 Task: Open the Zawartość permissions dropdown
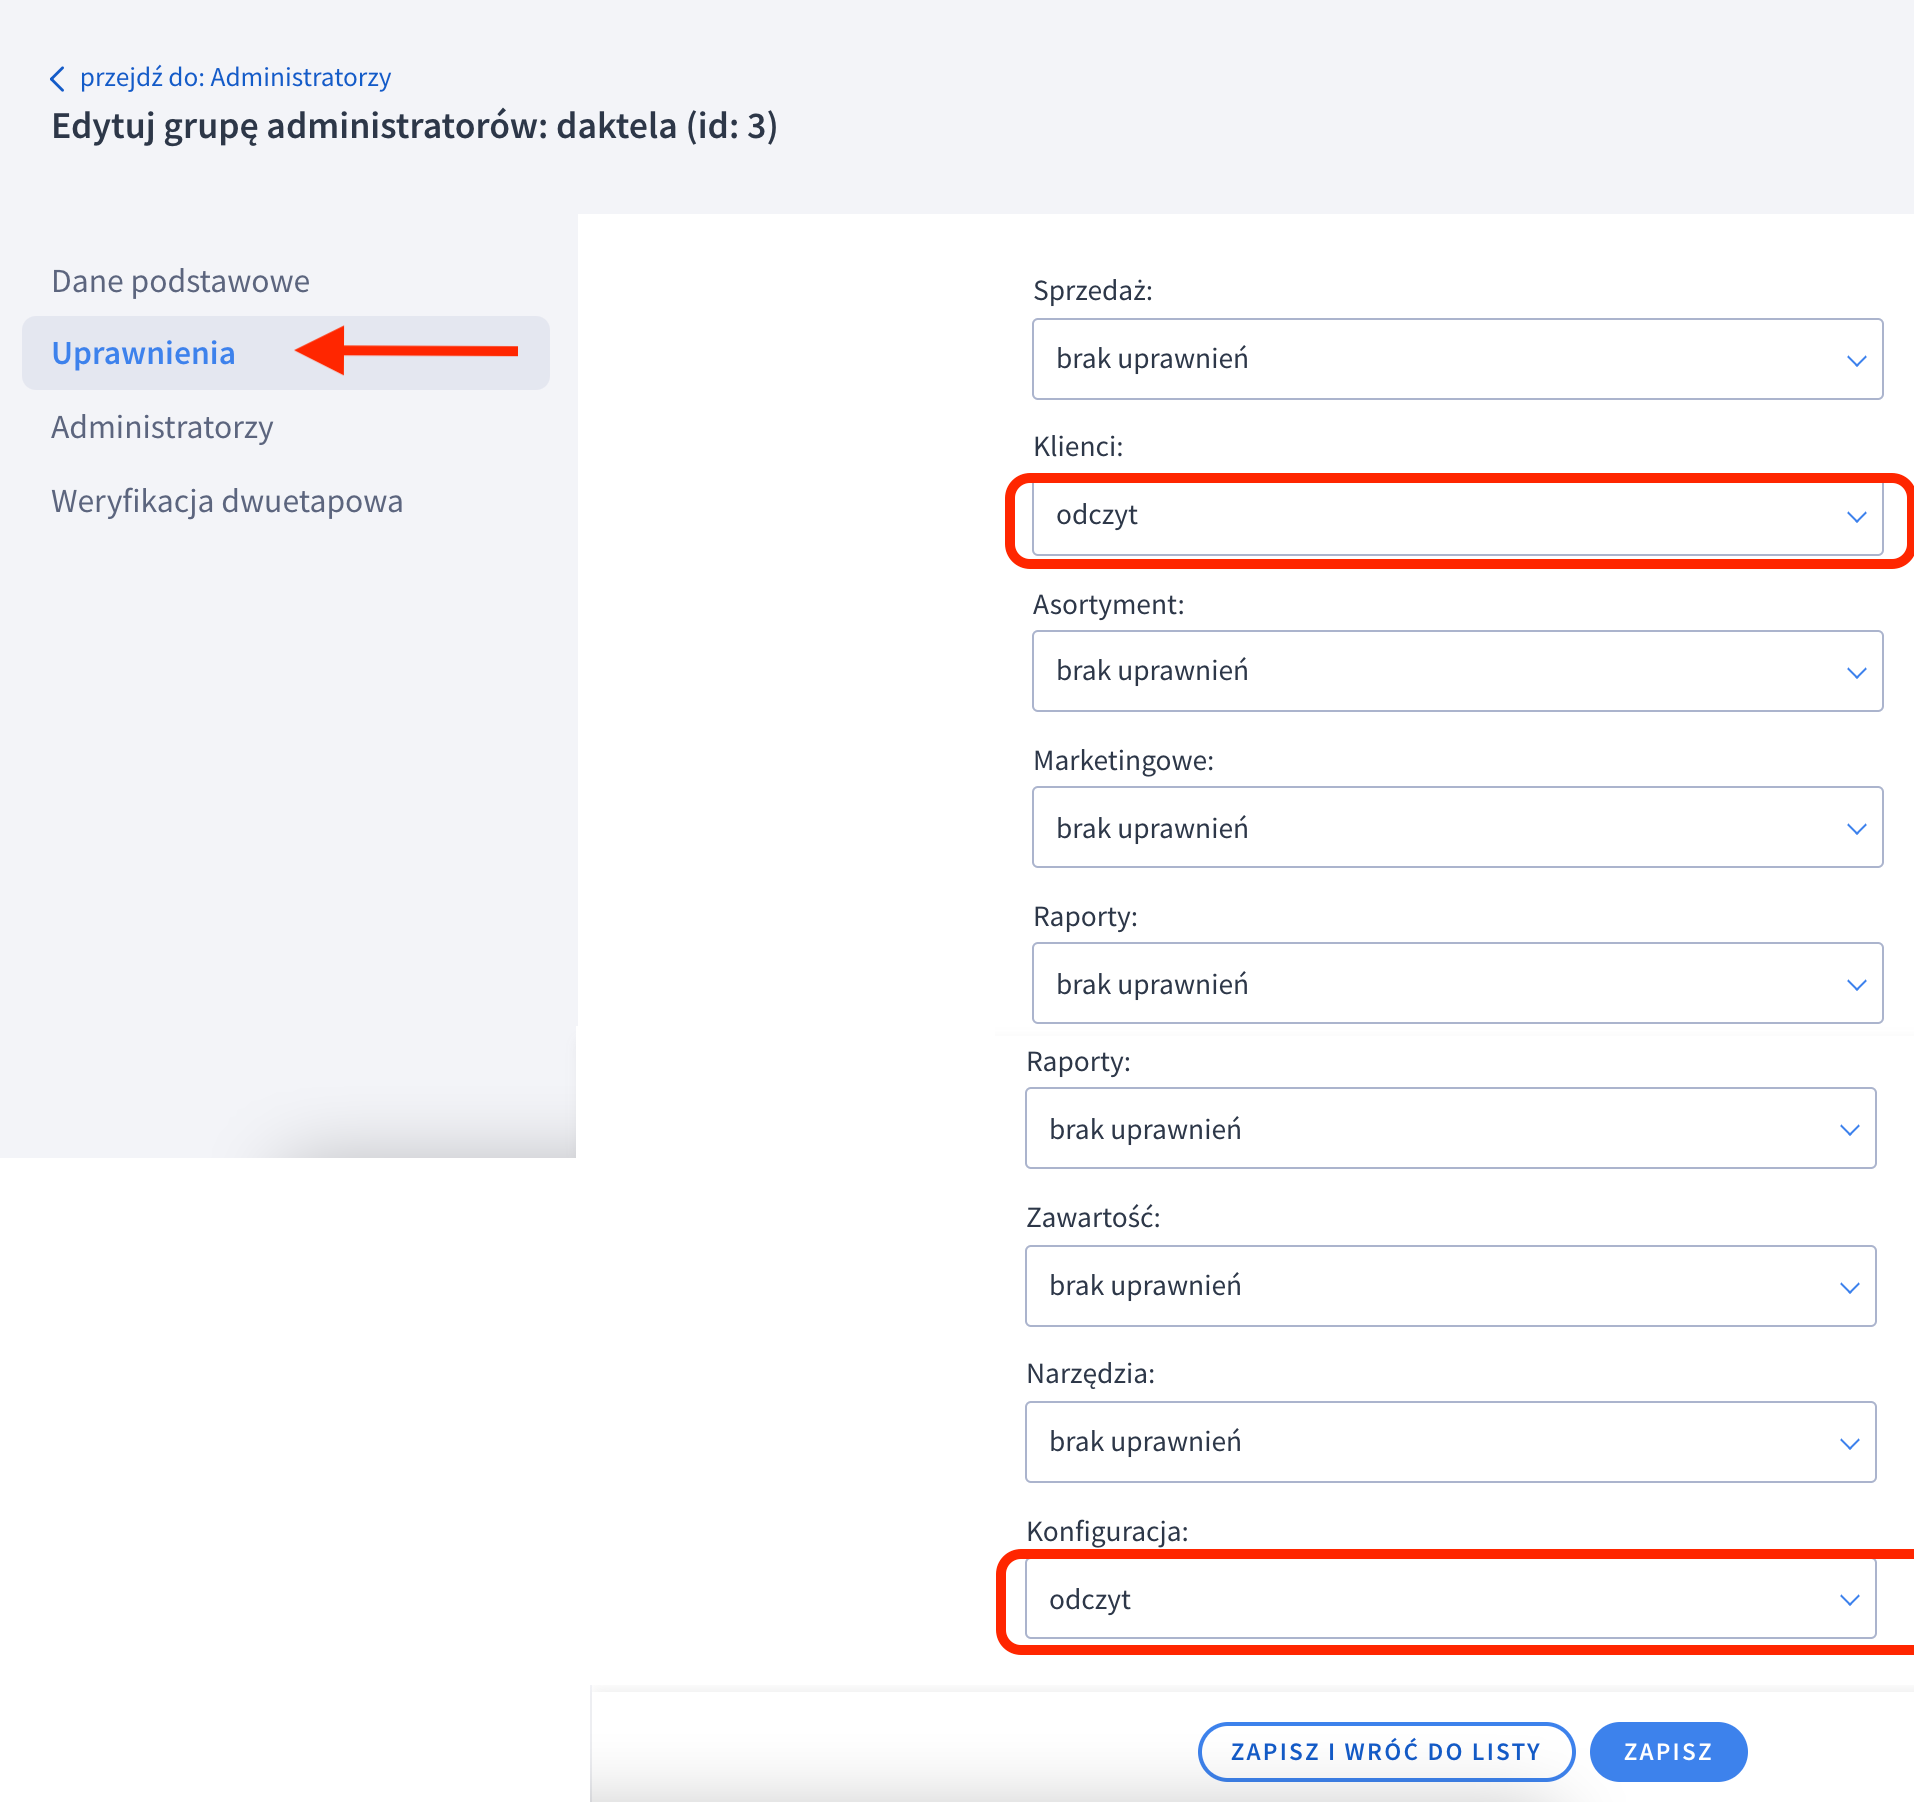pos(1449,1286)
